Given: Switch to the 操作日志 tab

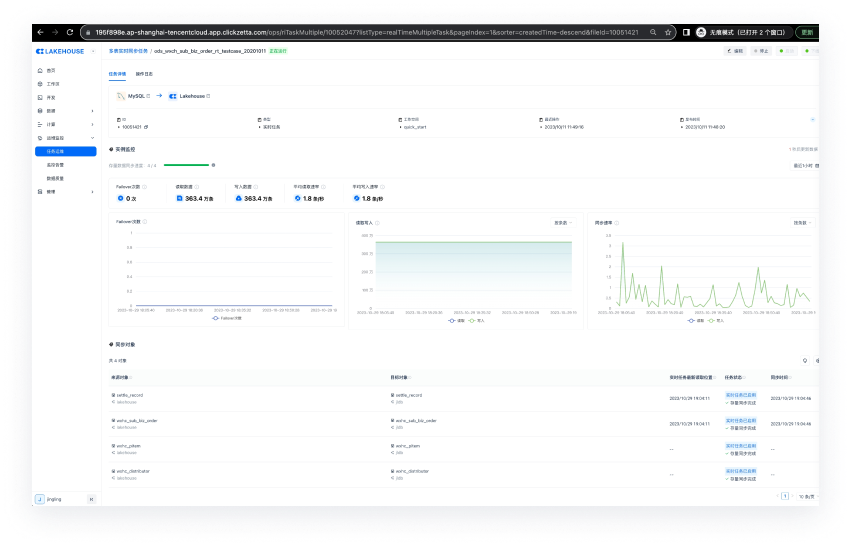Looking at the screenshot, I should coord(144,74).
